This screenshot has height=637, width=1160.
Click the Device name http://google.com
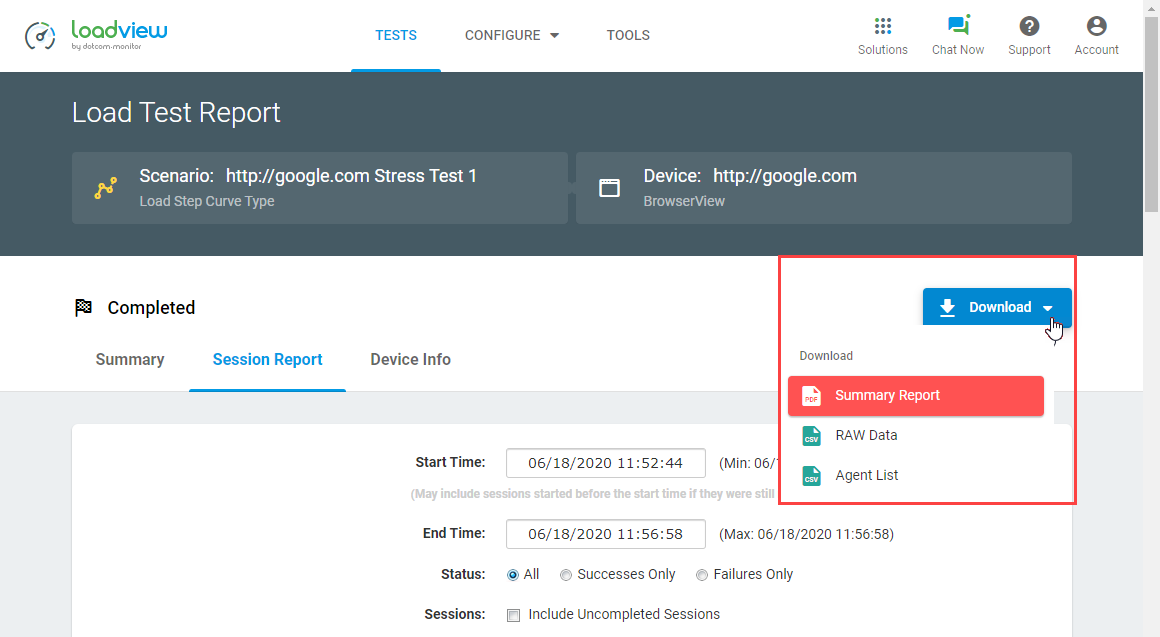coord(785,176)
